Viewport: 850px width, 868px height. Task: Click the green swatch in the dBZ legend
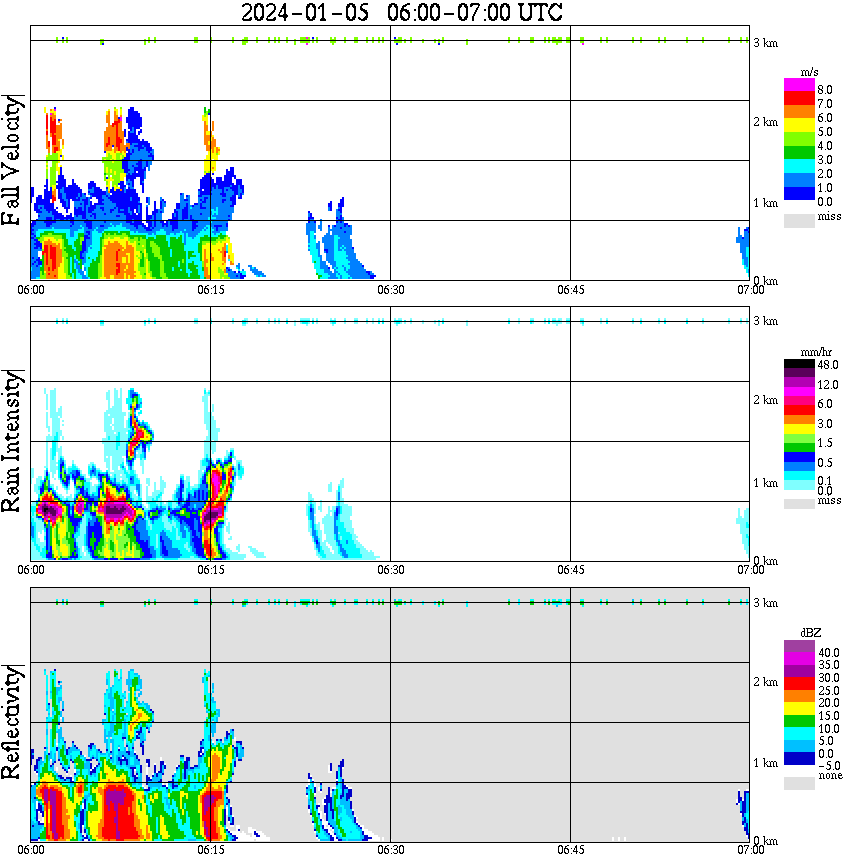[799, 721]
